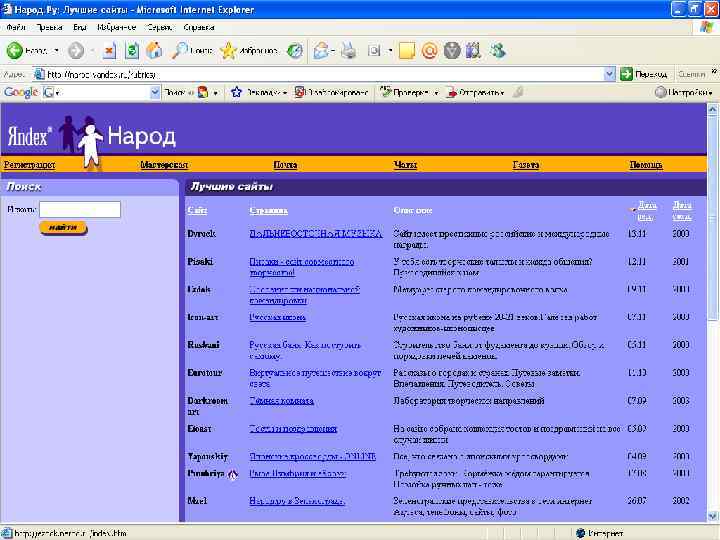
Task: Open Google toolbar Закладки star
Action: point(236,92)
